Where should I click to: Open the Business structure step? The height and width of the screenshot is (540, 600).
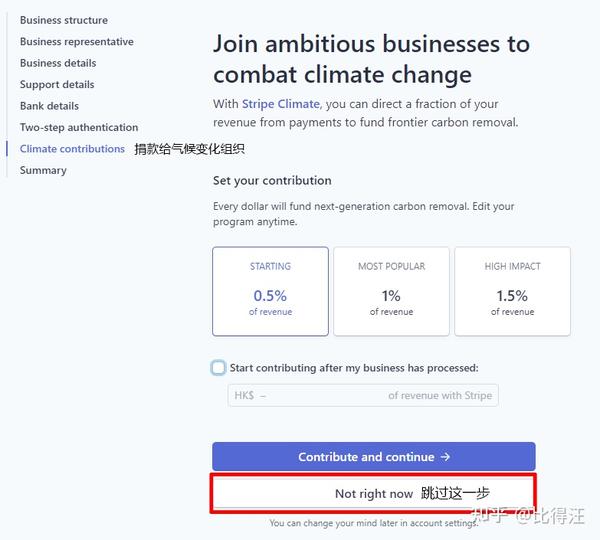click(x=64, y=20)
